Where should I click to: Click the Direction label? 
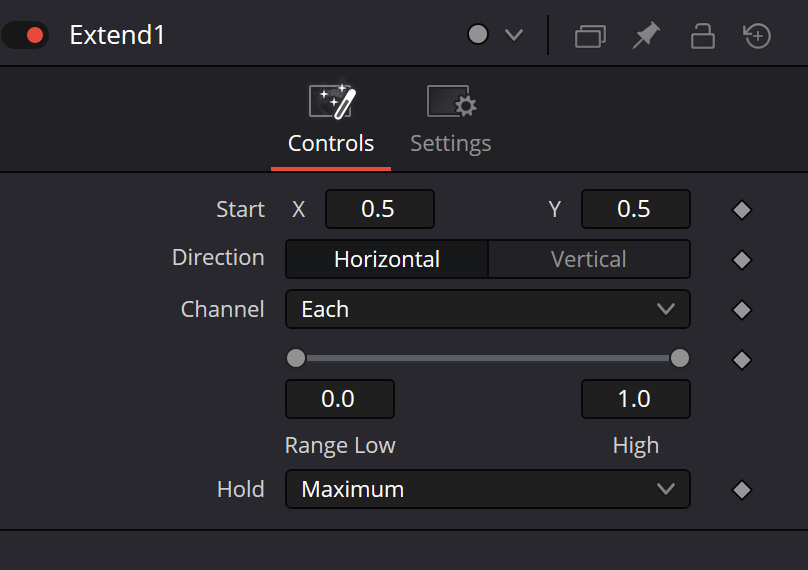coord(218,258)
